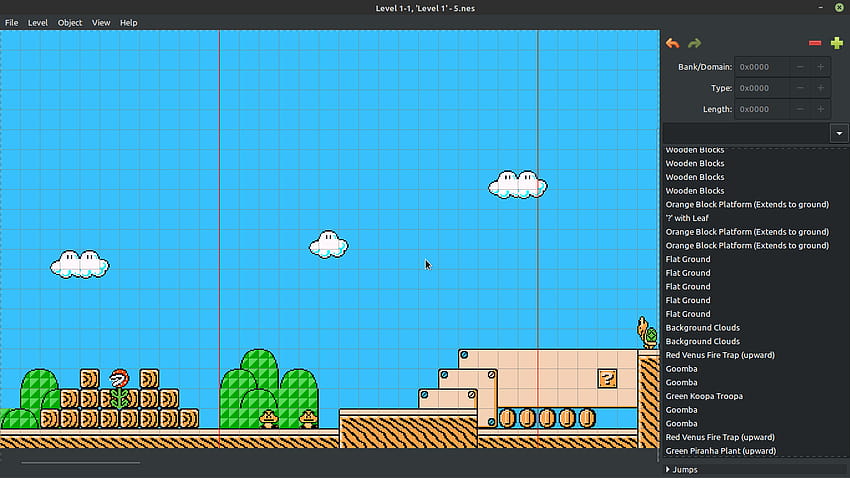Screen dimensions: 850x478
Task: Click the object combo box field
Action: [746, 133]
